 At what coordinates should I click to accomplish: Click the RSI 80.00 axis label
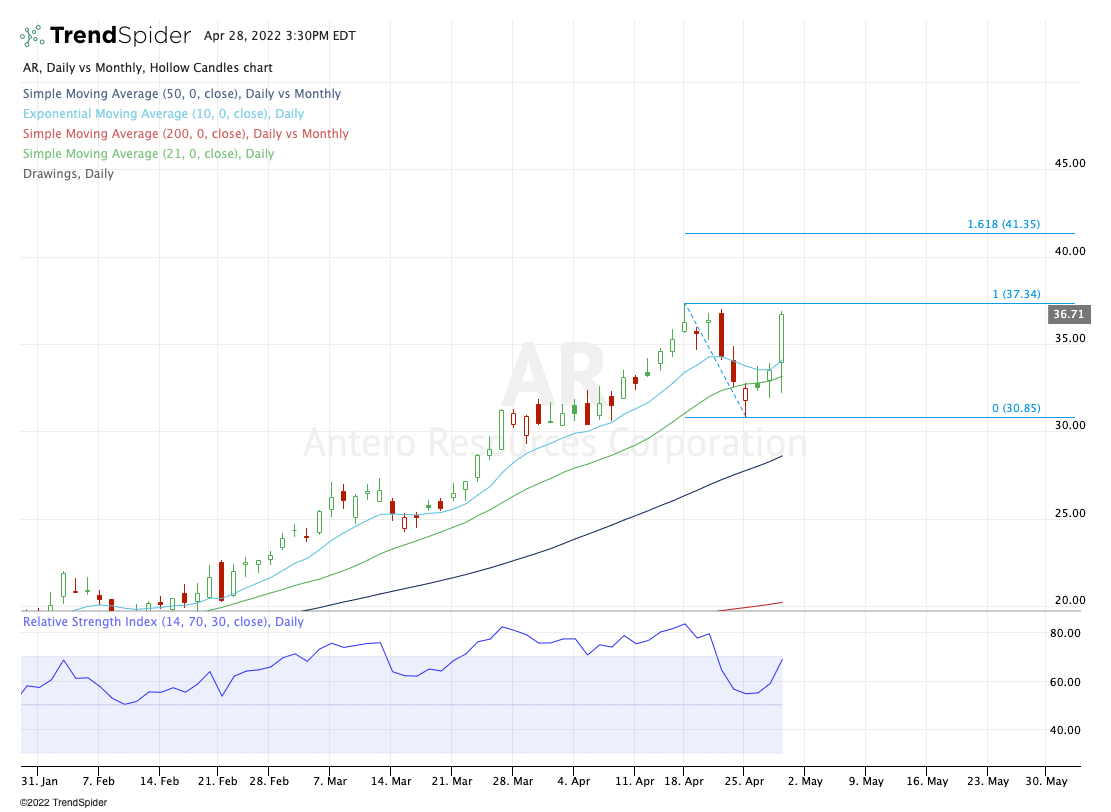tap(1065, 633)
